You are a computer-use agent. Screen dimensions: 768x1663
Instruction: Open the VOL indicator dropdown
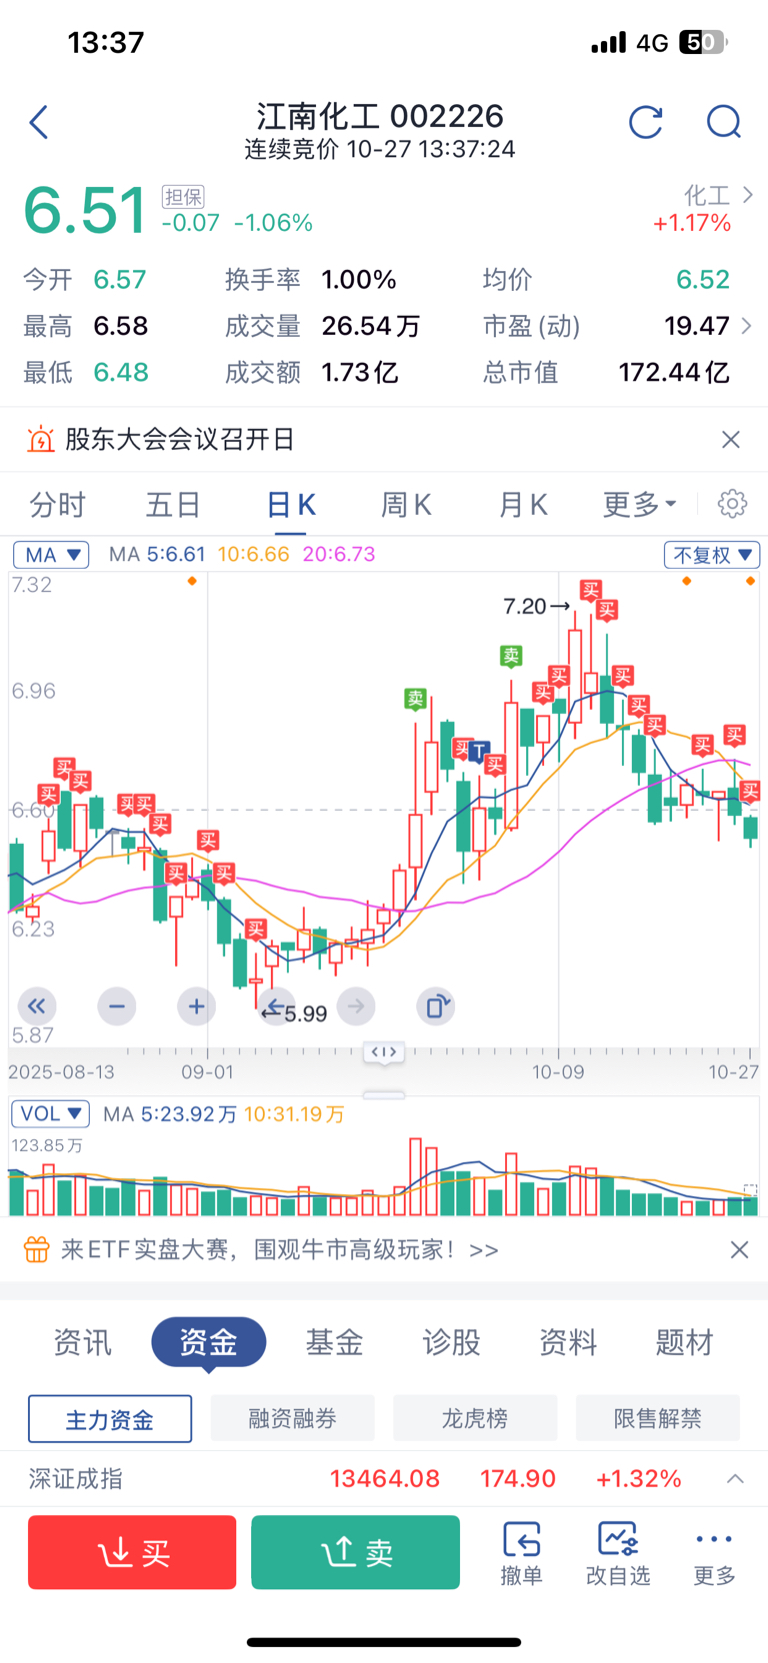tap(51, 1114)
